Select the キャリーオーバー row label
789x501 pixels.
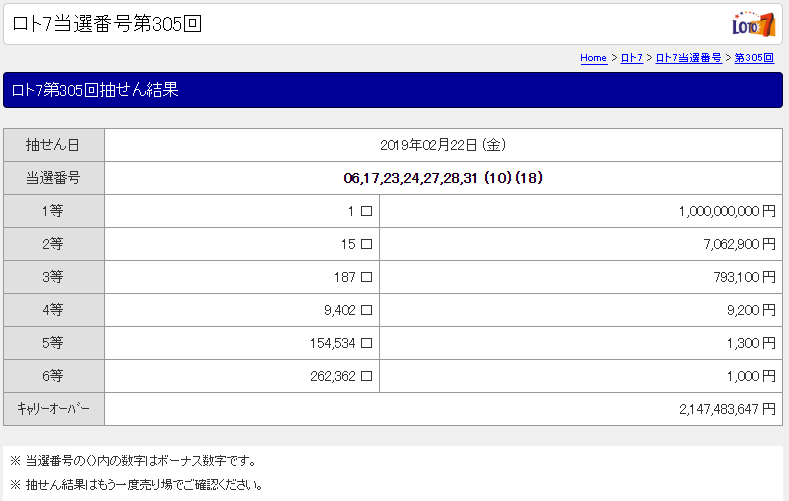point(53,408)
